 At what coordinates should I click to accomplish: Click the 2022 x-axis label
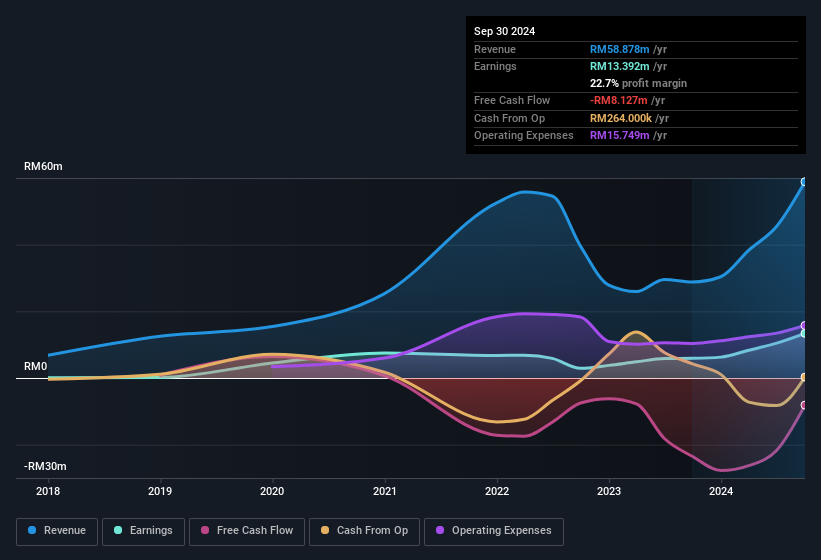(497, 491)
